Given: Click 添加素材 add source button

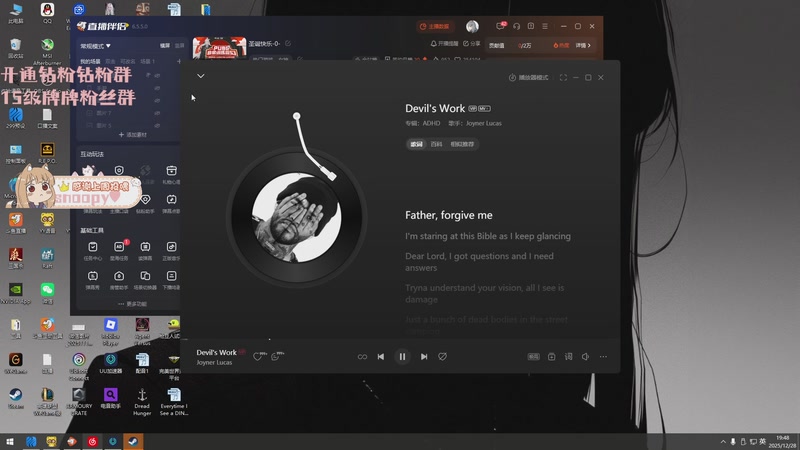Looking at the screenshot, I should [x=133, y=135].
